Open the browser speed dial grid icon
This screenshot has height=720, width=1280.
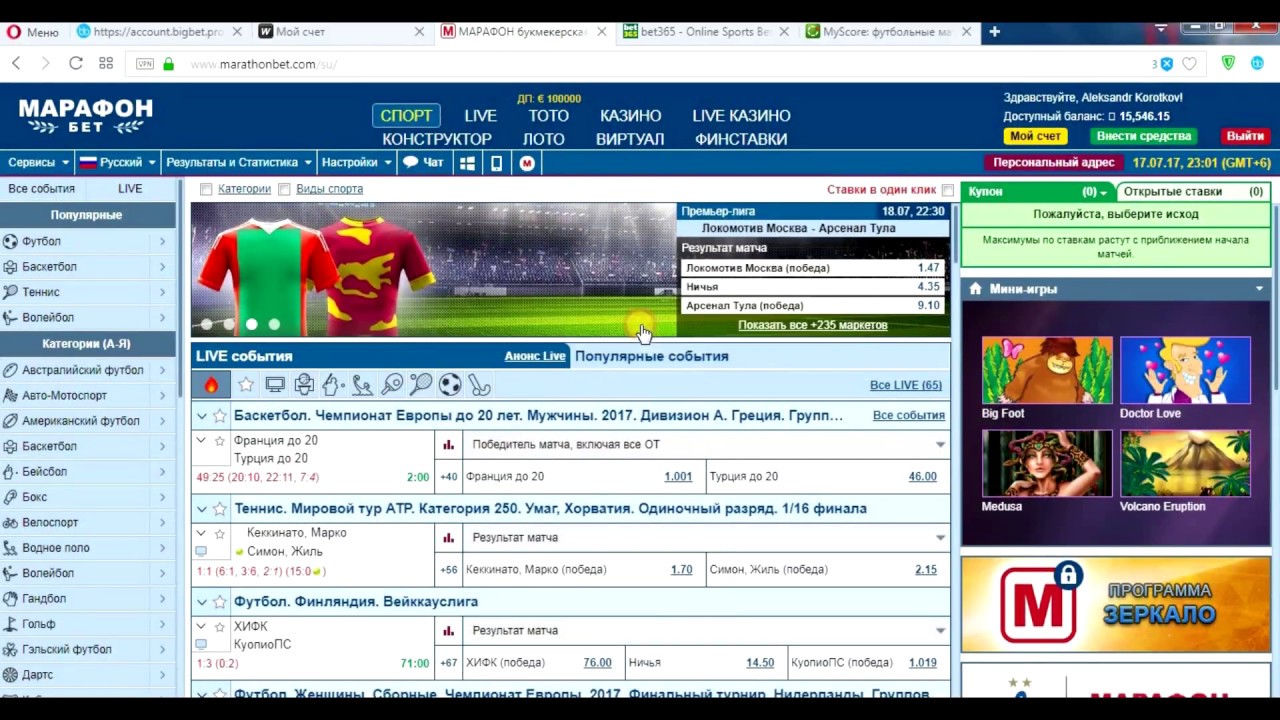(106, 63)
